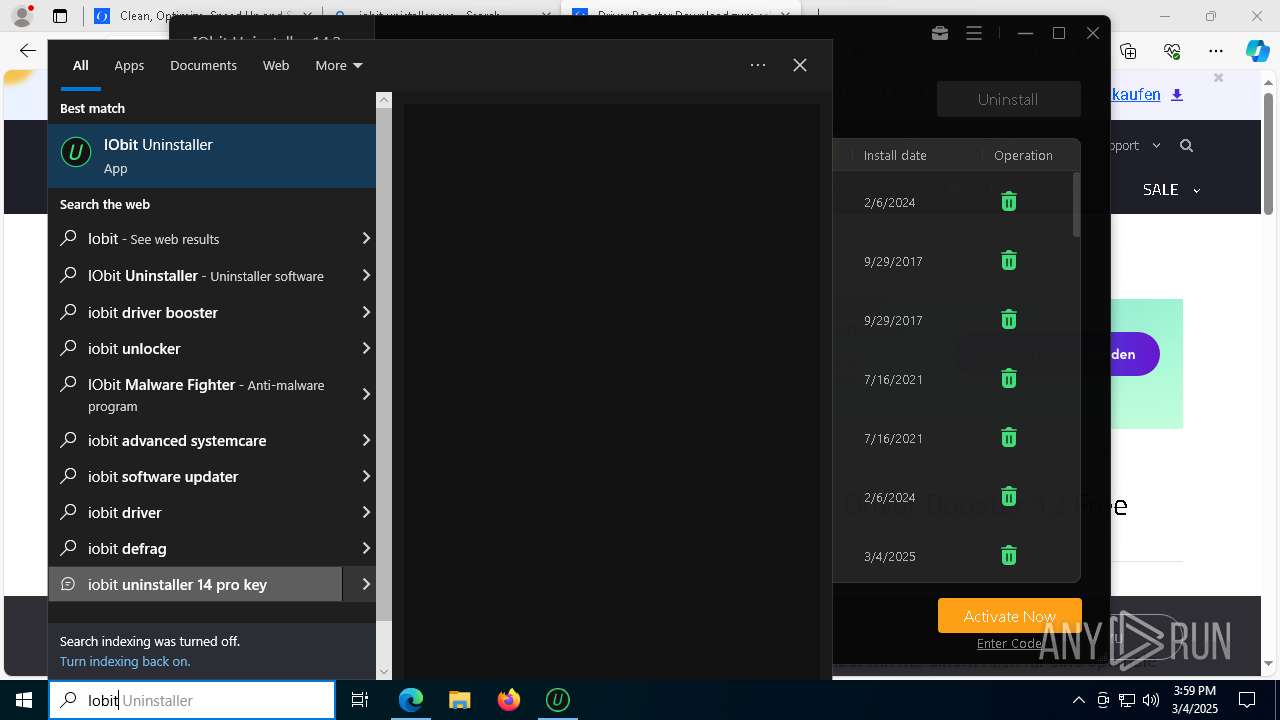Show hidden tray icons chevron
The width and height of the screenshot is (1280, 720).
point(1078,700)
